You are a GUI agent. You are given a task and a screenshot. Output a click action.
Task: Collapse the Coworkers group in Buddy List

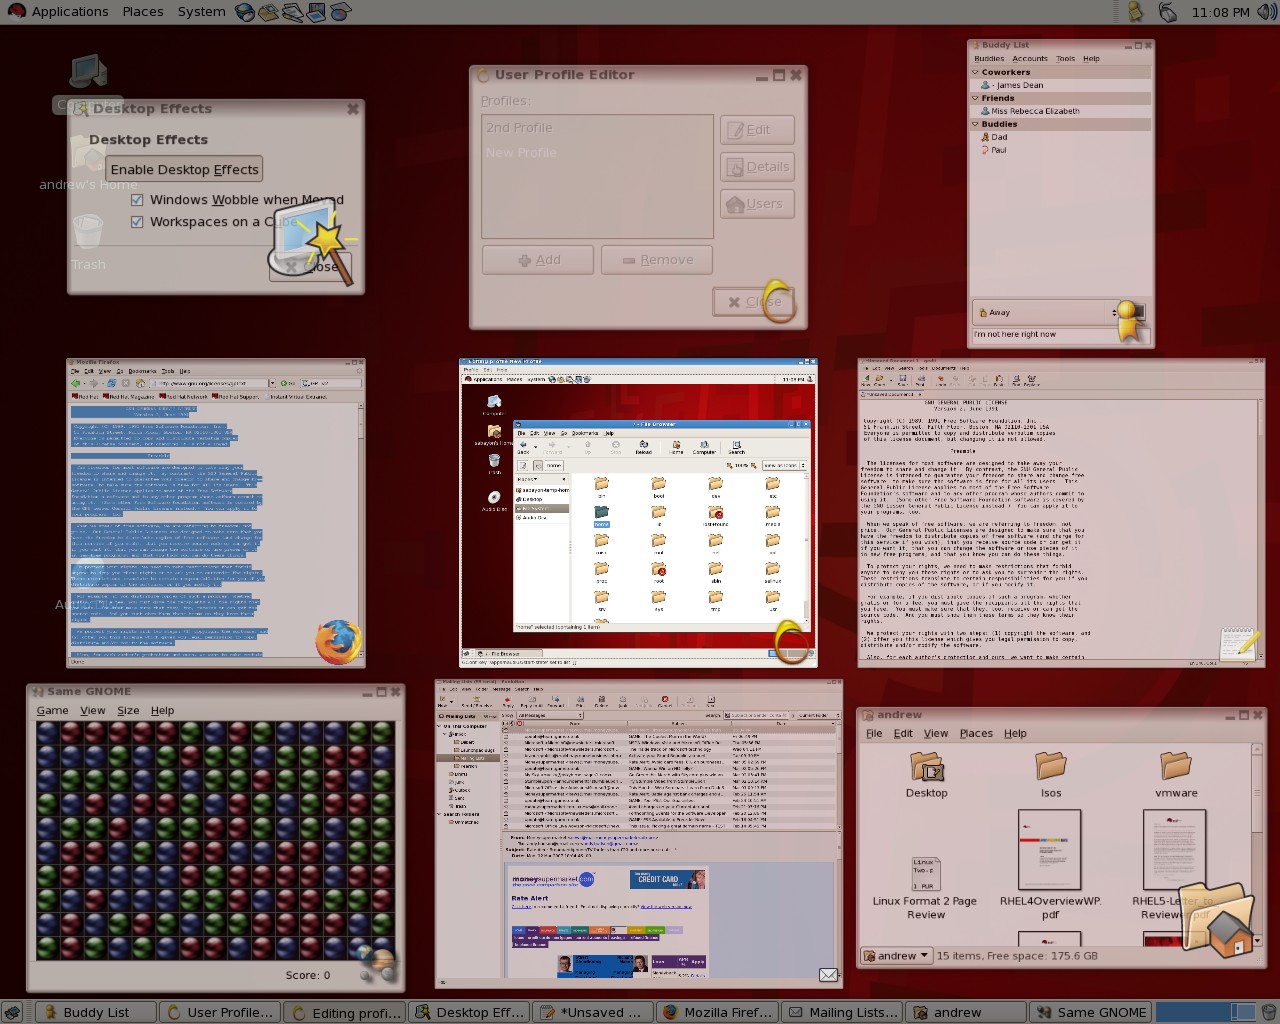point(976,72)
